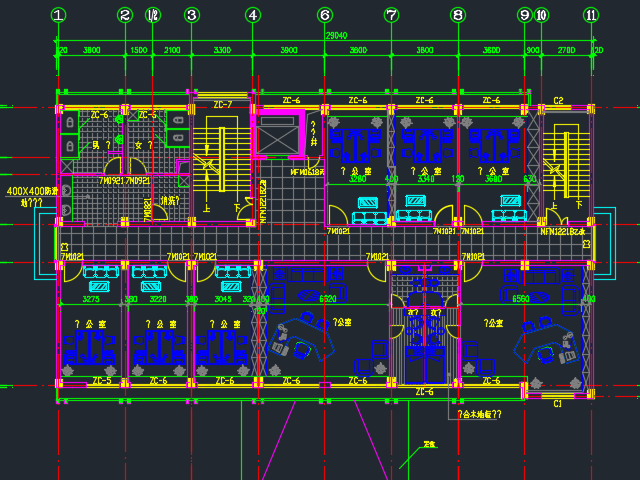Screen dimensions: 640x480
Task: Select the ZC-7 window label
Action: pyautogui.click(x=222, y=104)
